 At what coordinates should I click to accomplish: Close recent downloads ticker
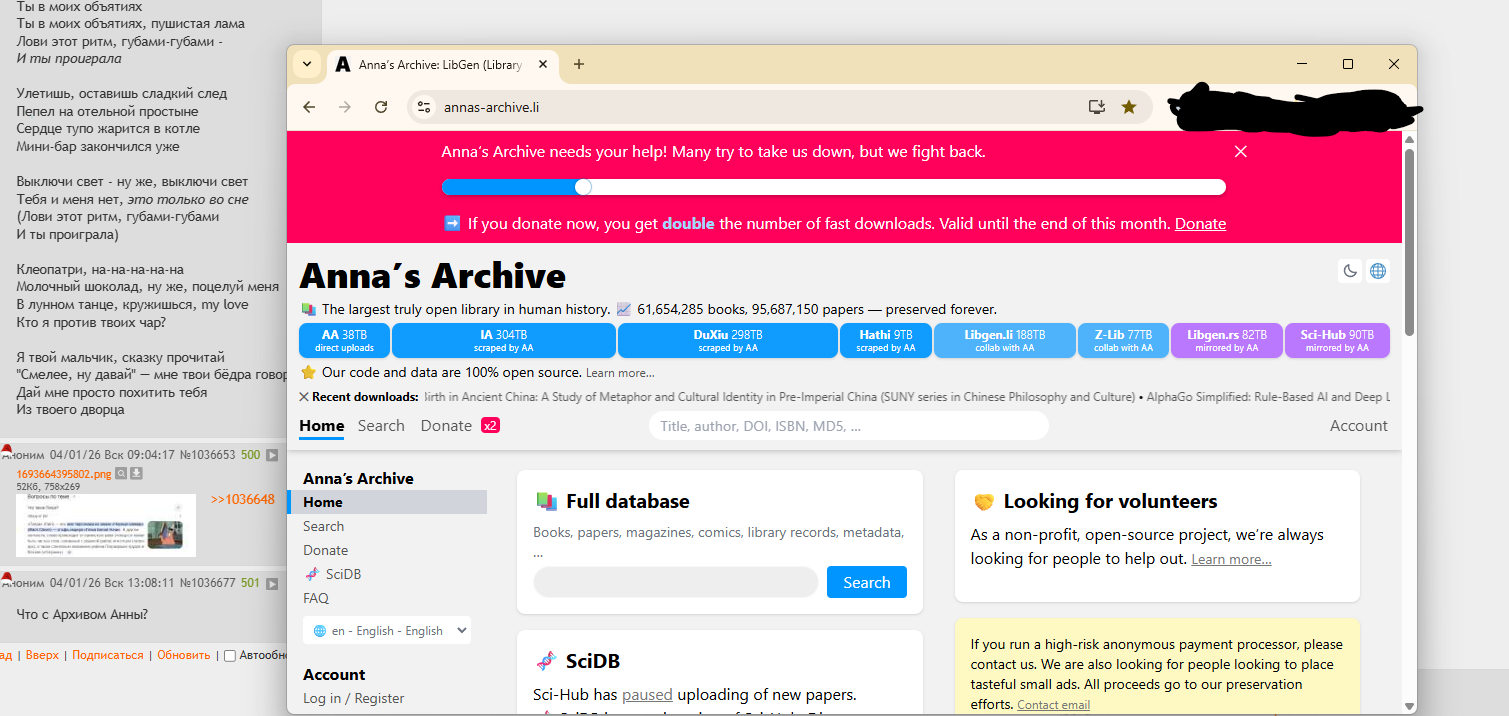pyautogui.click(x=304, y=397)
